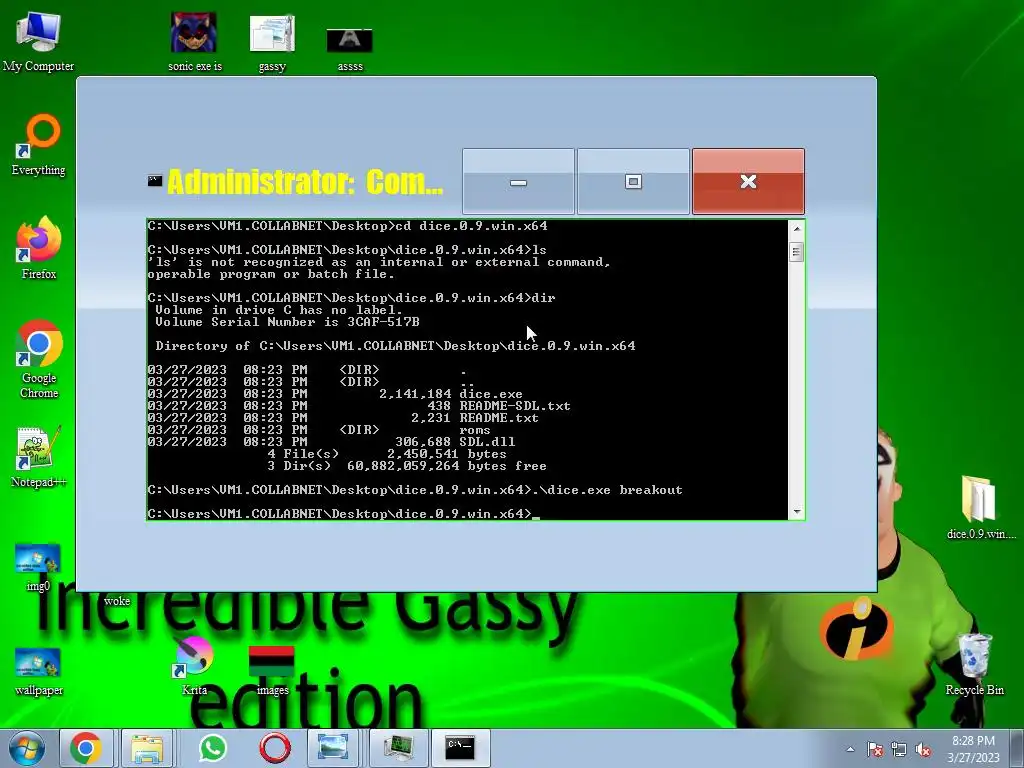Open the Everything search shortcut
This screenshot has height=768, width=1024.
pos(39,145)
